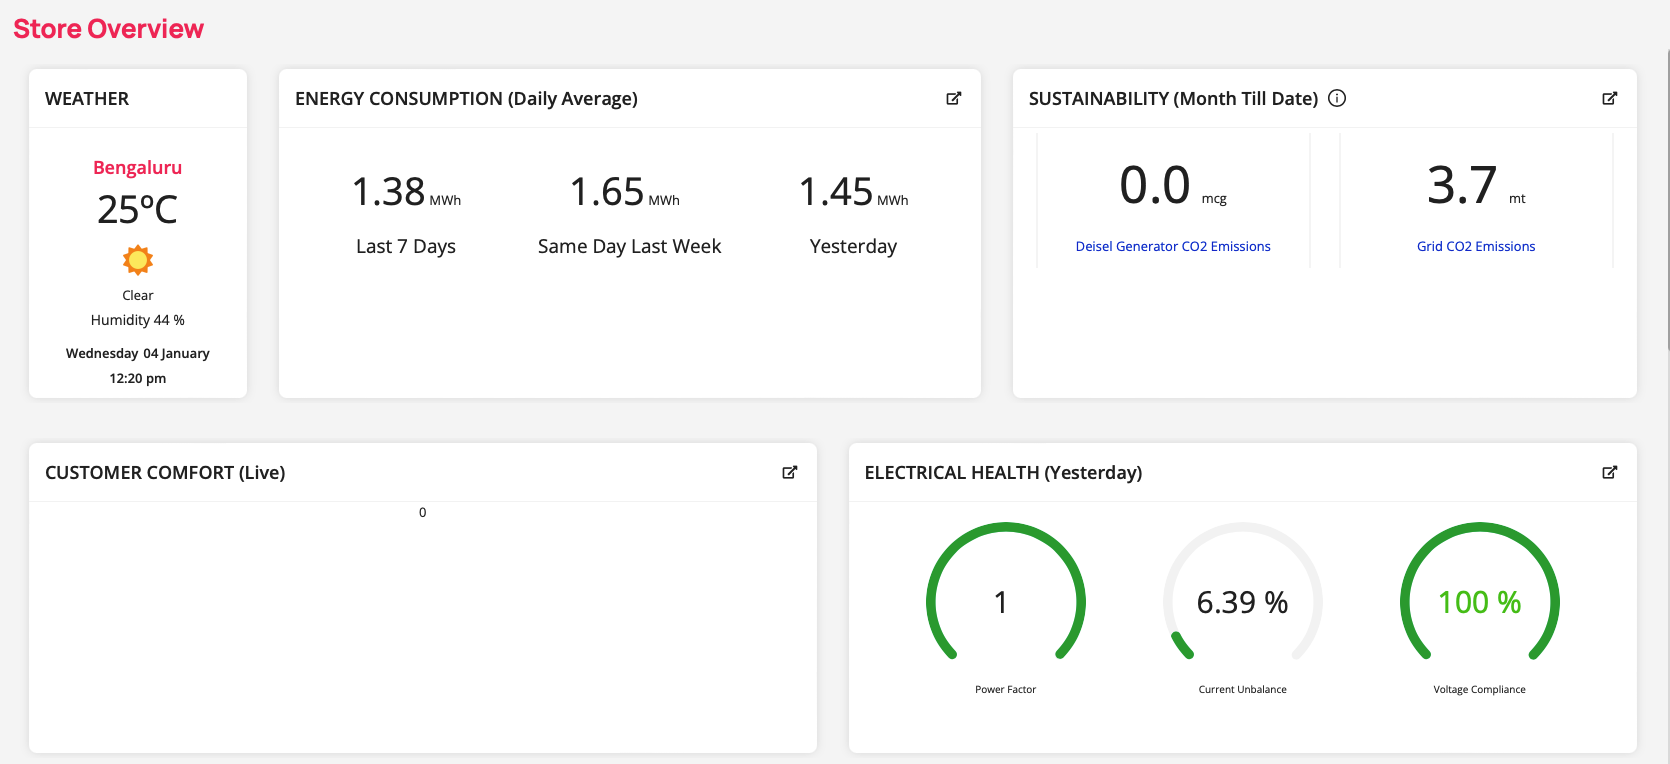Viewport: 1670px width, 764px height.
Task: Click the Clear weather condition text
Action: tap(138, 295)
